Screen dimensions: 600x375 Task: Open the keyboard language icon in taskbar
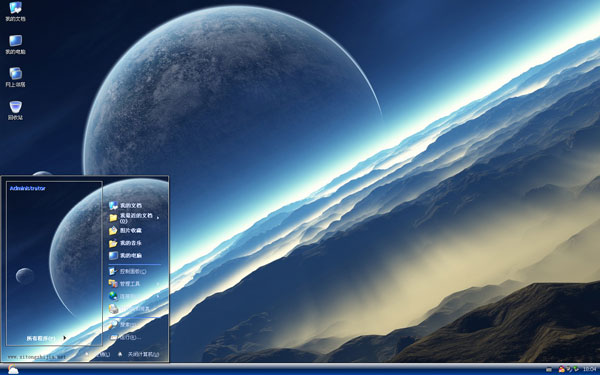(x=549, y=369)
